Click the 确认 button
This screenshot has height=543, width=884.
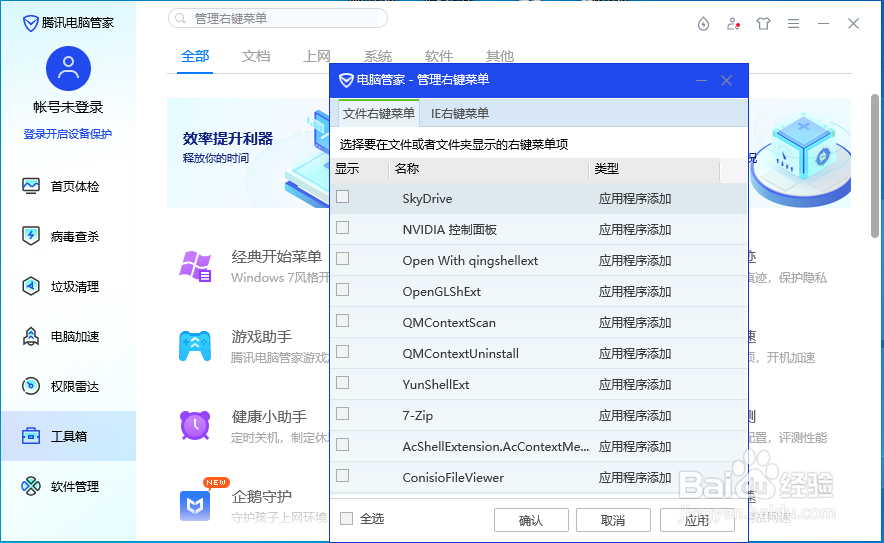531,520
